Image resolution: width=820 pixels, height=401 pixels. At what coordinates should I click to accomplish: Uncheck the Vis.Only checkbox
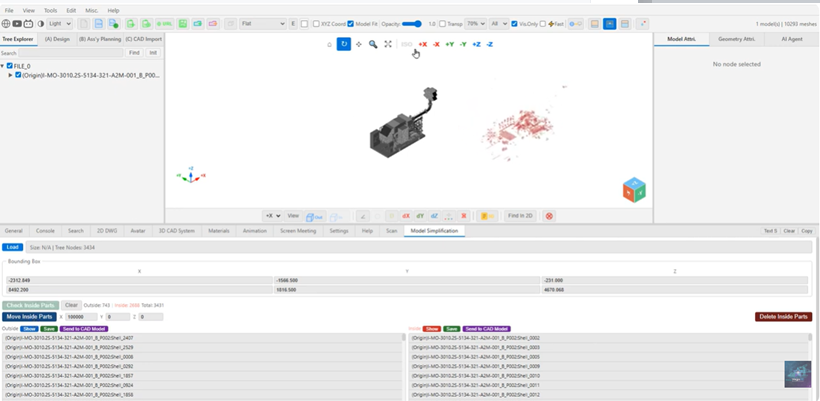point(515,24)
